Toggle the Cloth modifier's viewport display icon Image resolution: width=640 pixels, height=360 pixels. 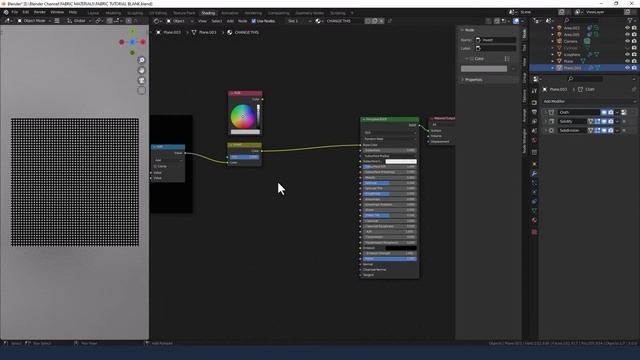604,112
